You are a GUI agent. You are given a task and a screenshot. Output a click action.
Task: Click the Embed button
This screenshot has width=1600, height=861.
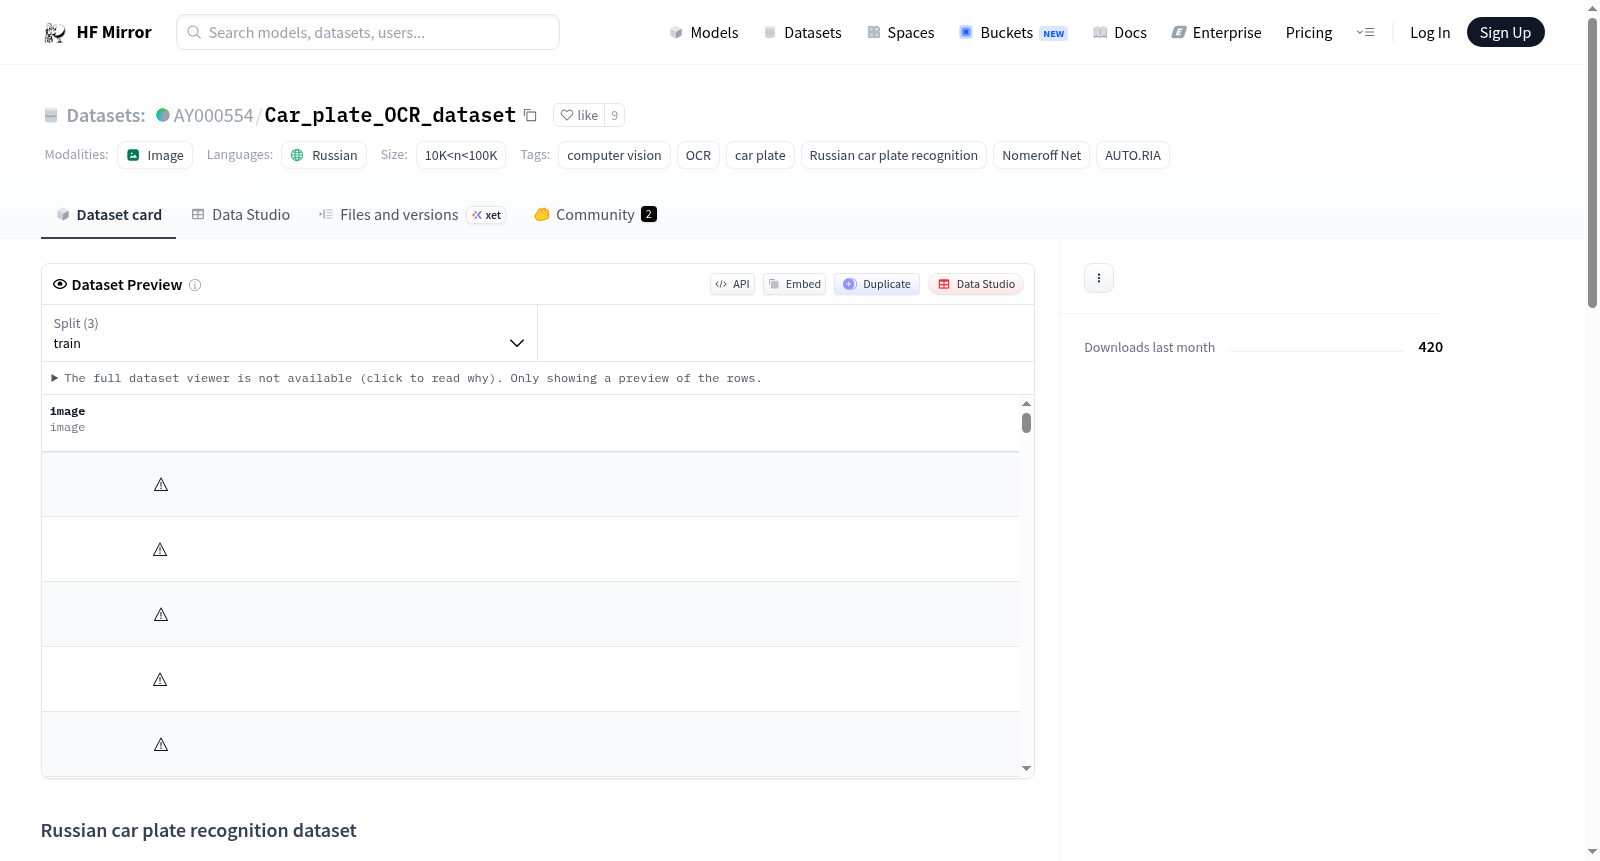[794, 284]
